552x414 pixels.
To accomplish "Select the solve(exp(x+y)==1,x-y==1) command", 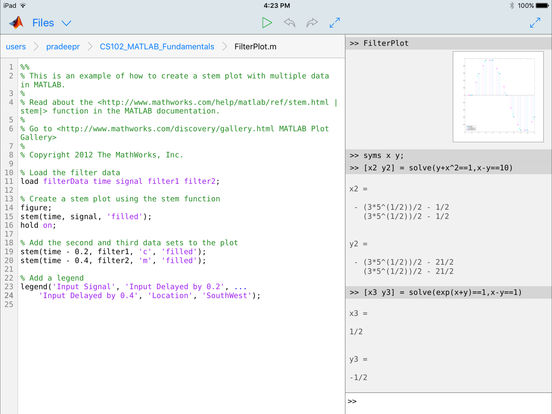I will click(449, 292).
